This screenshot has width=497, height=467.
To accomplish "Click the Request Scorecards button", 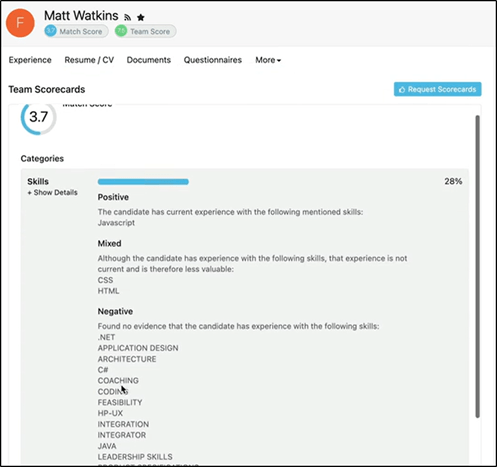I will [437, 89].
